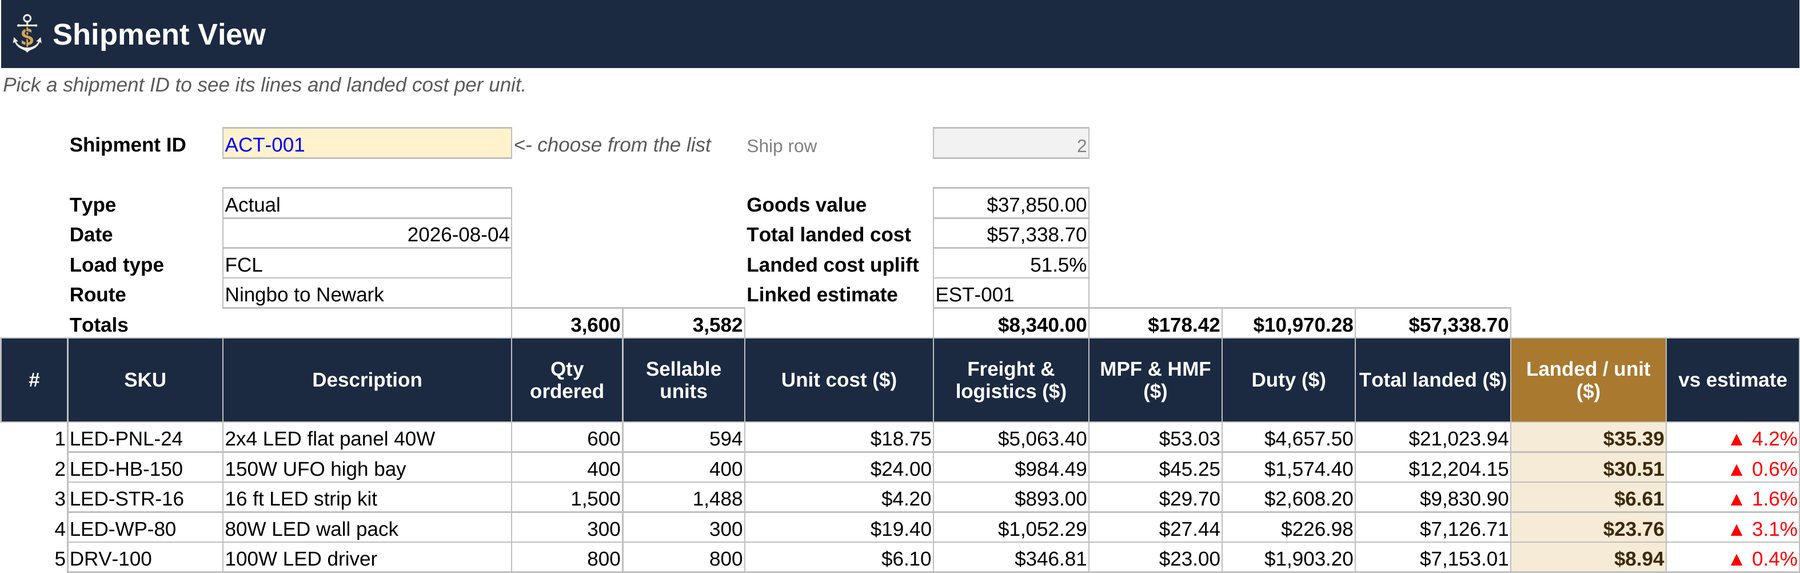Click Linked estimate EST-001
The image size is (1800, 573).
[x=1011, y=294]
